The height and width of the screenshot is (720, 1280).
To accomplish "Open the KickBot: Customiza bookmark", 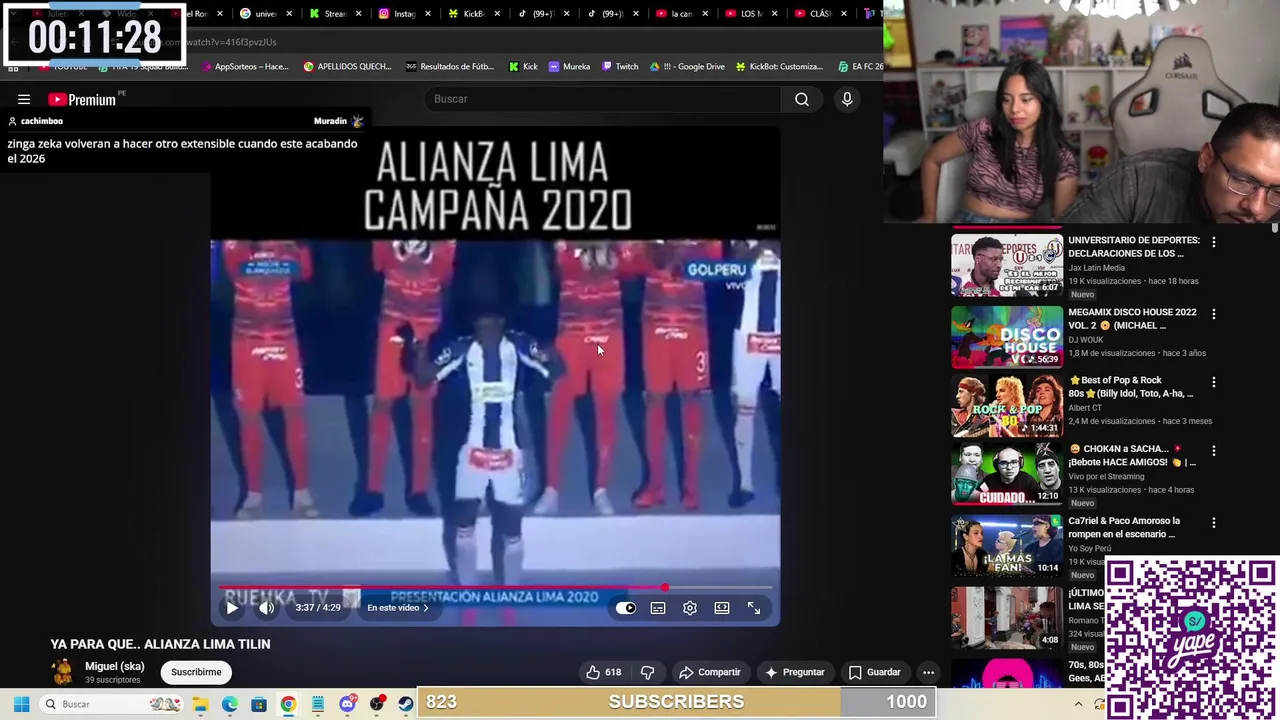I will [779, 67].
